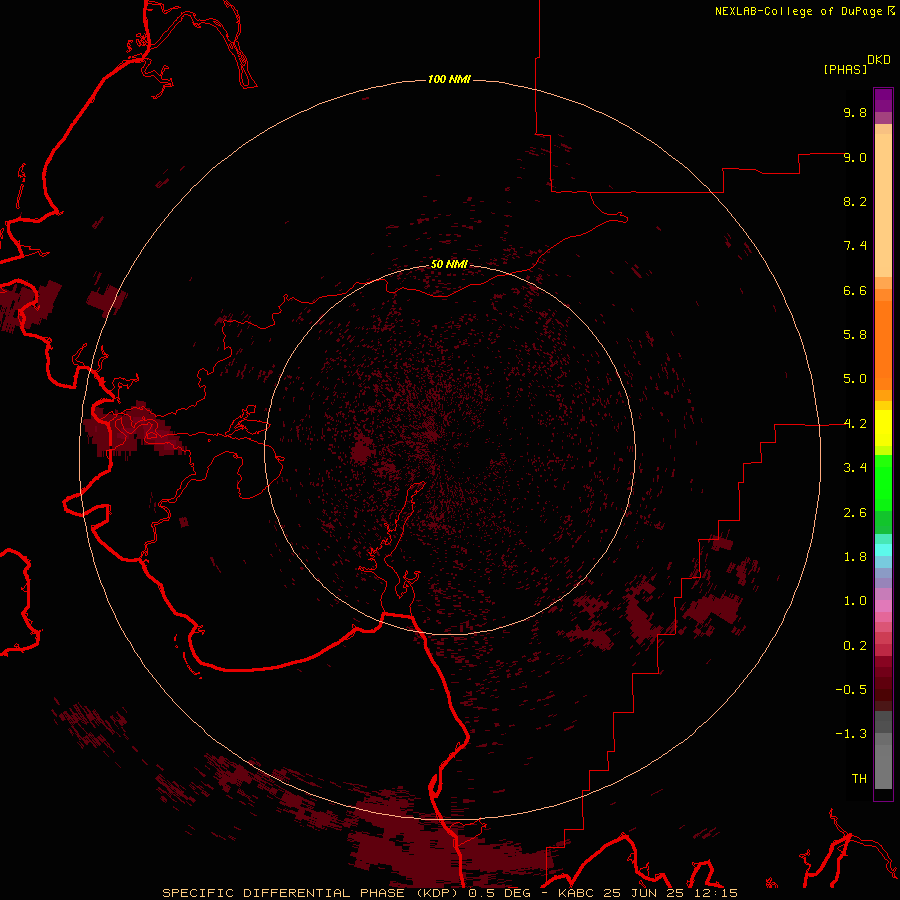Click the 5.8 scale value
The height and width of the screenshot is (900, 900).
[855, 335]
